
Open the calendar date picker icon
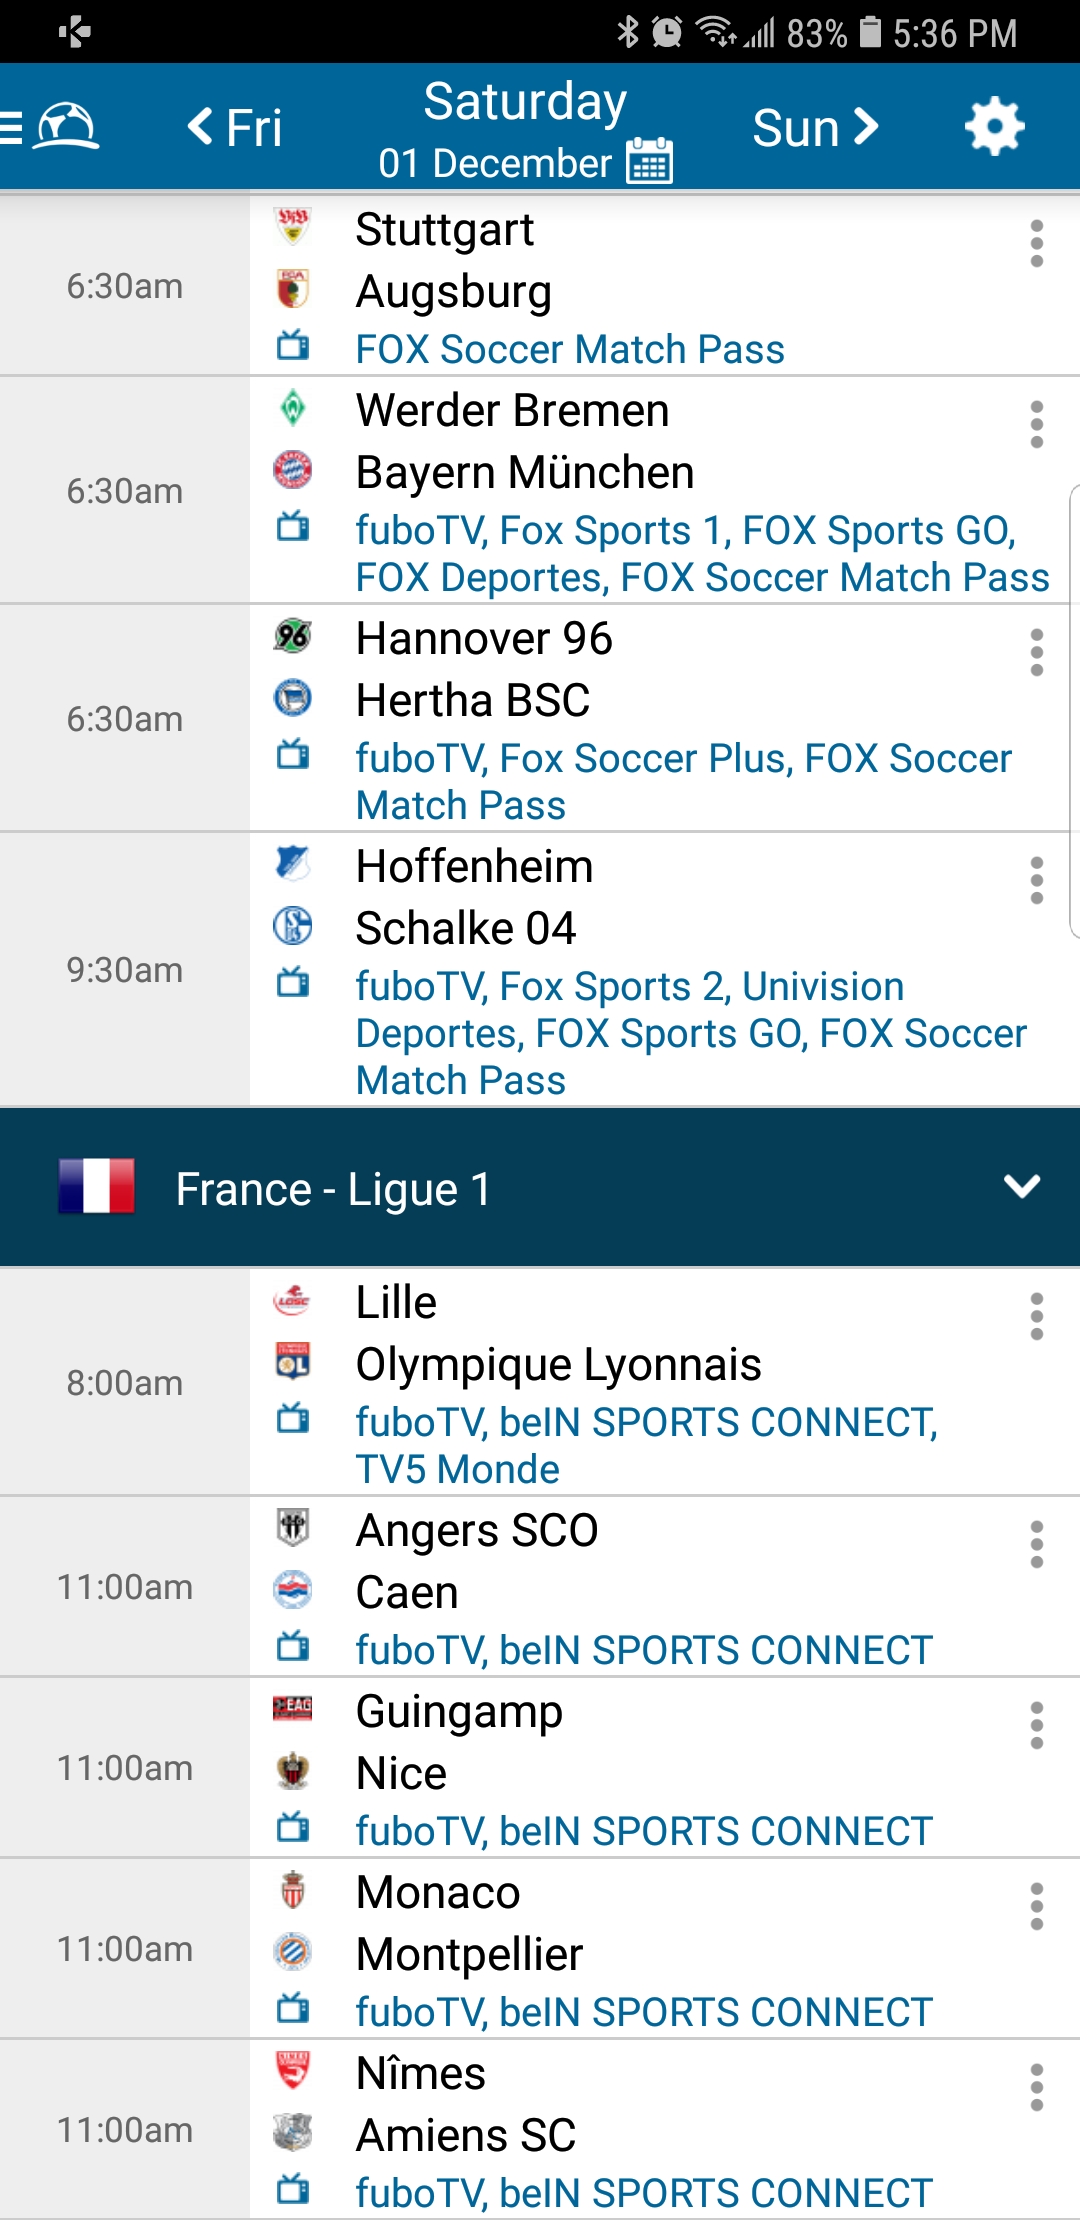coord(649,161)
